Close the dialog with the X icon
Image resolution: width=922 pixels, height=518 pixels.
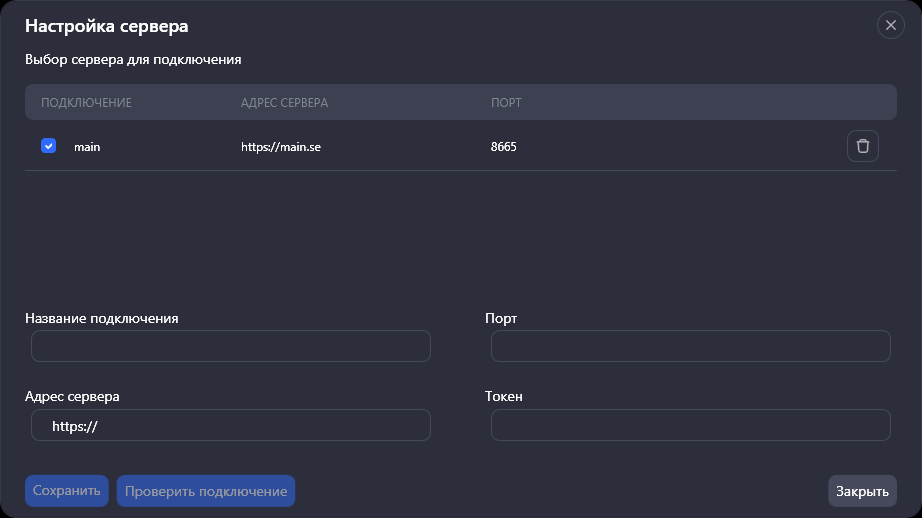click(x=890, y=25)
